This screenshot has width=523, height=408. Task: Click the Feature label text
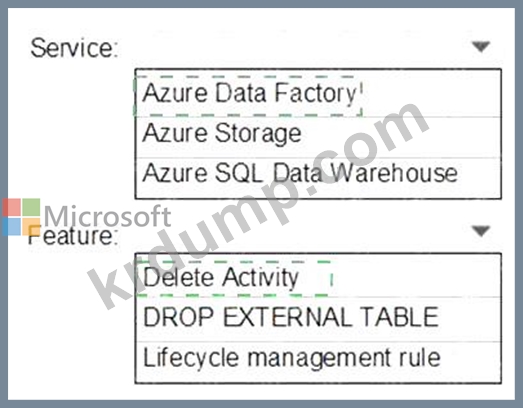pos(72,236)
